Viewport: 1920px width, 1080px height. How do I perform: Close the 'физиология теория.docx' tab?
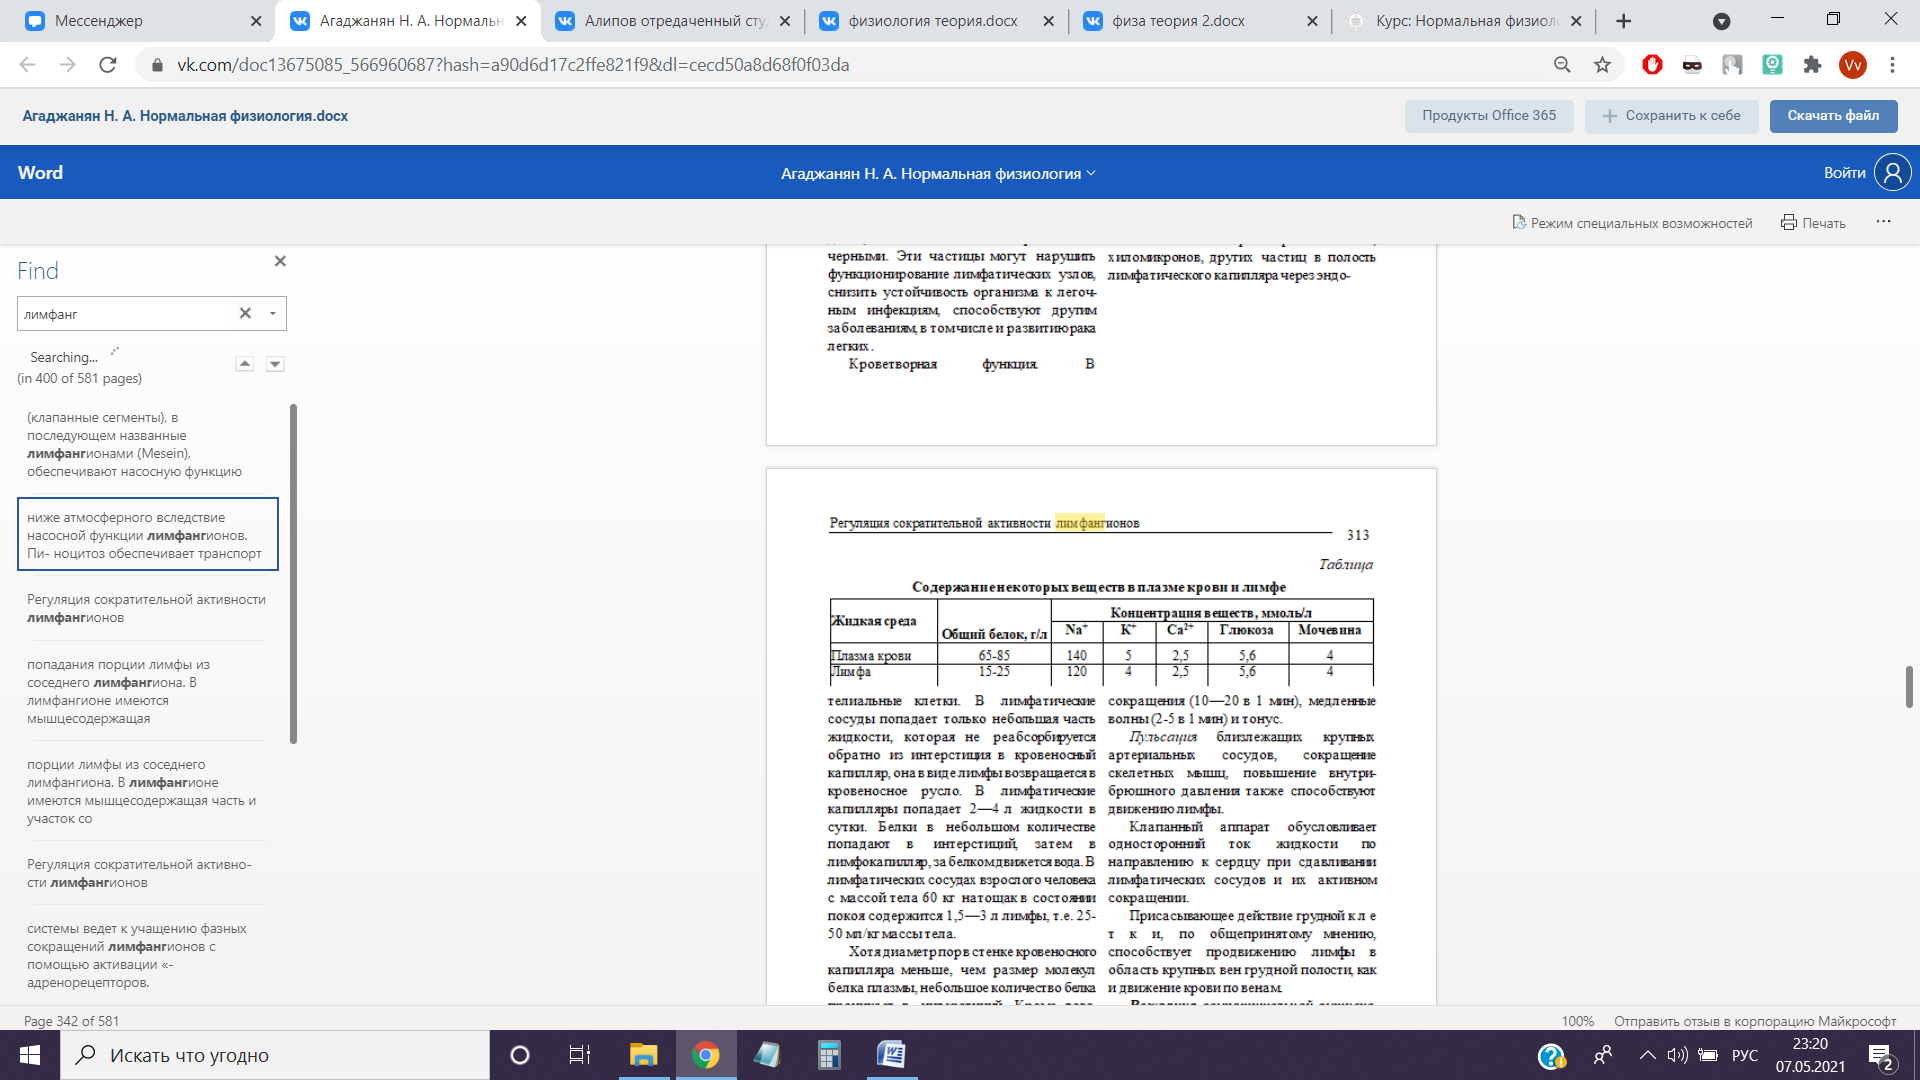coord(1048,21)
